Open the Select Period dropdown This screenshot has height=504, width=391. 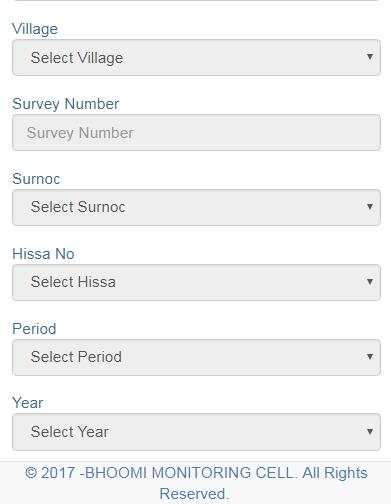(196, 357)
